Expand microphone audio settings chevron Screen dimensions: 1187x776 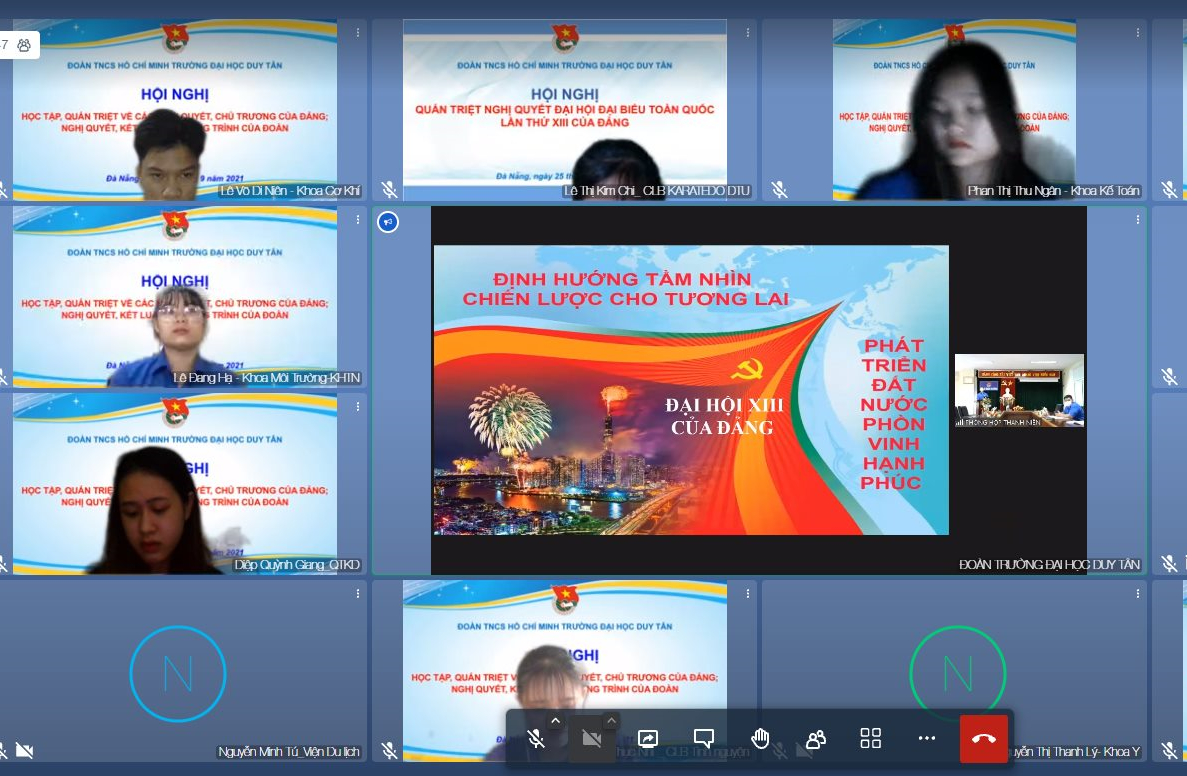(555, 721)
